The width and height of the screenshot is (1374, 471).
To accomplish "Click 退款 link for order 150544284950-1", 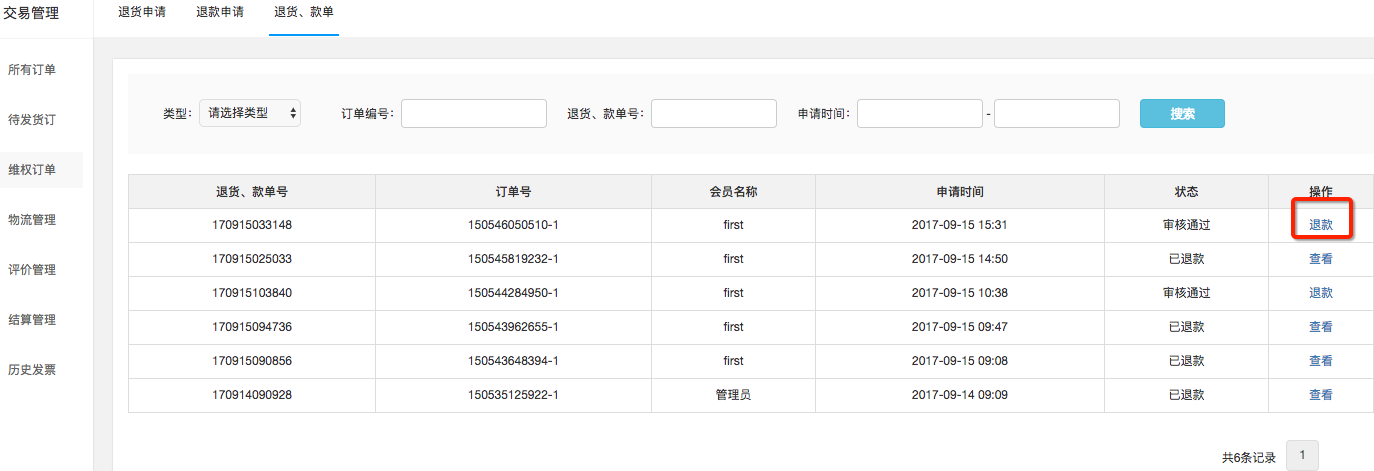I will click(1321, 293).
